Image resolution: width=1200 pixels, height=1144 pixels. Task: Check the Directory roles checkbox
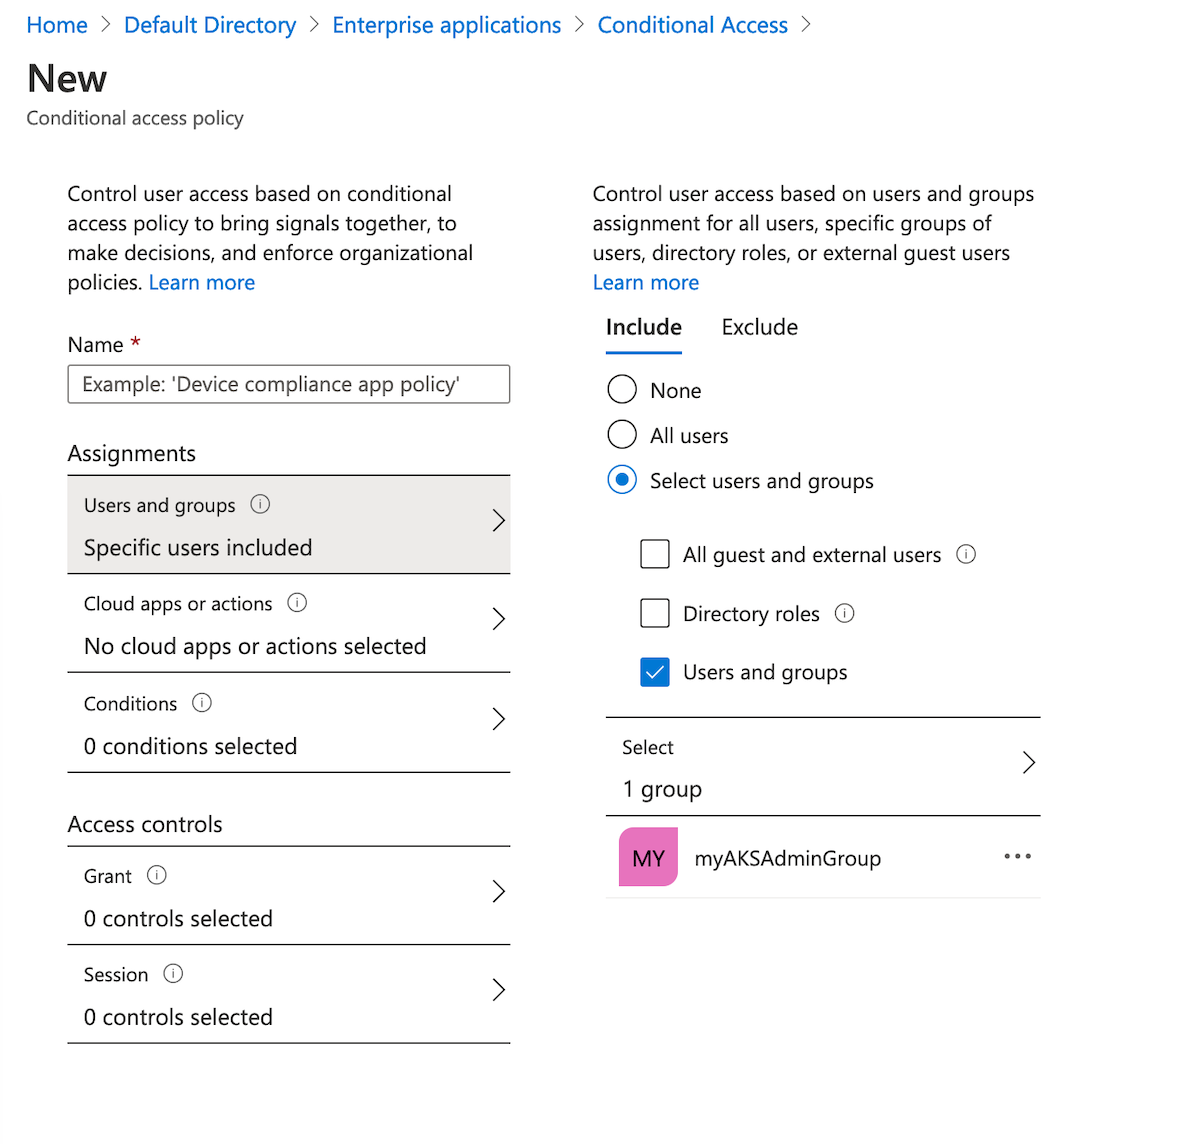click(654, 612)
